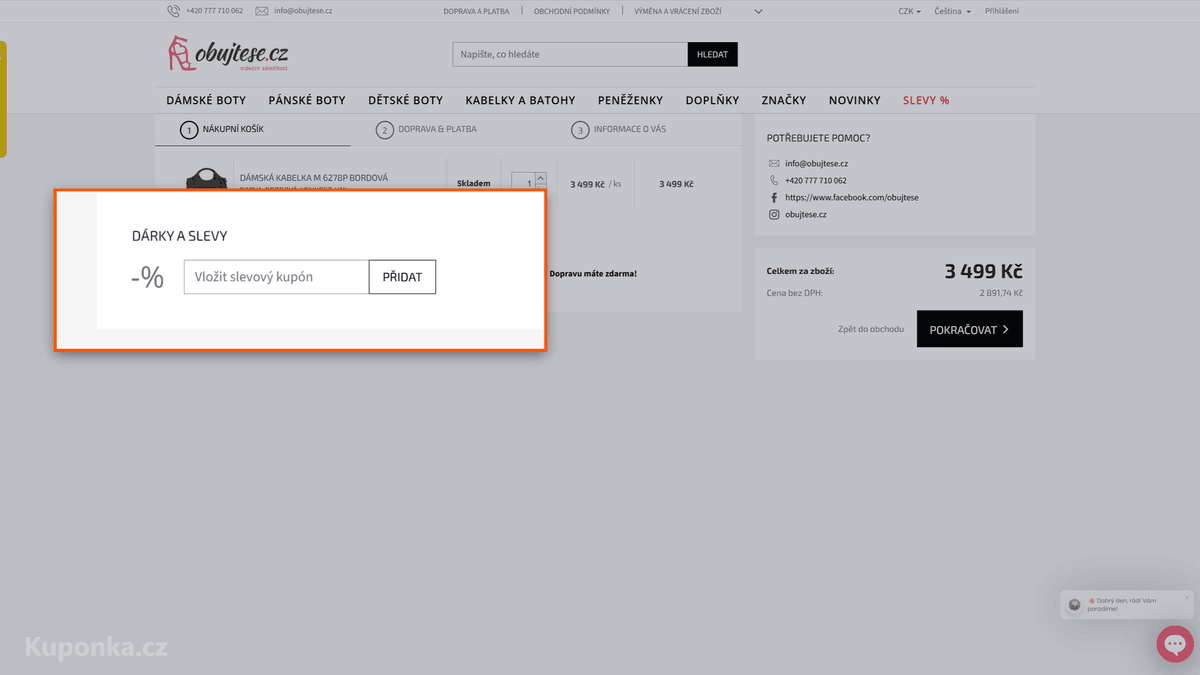This screenshot has width=1200, height=675.
Task: Click the Instagram icon beside obujtese.cz
Action: (x=774, y=214)
